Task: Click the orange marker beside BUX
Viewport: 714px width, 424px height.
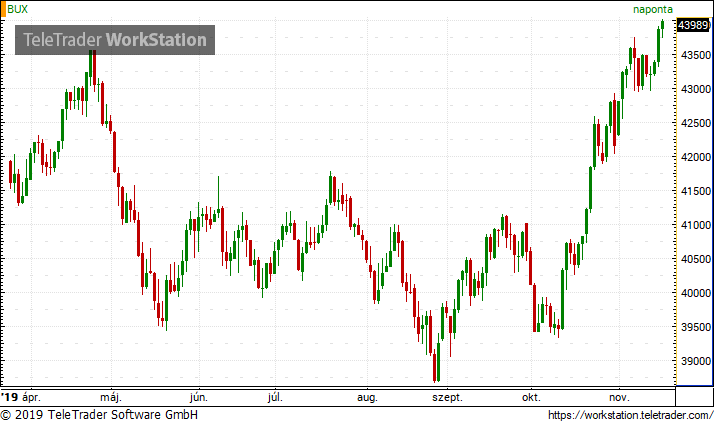Action: coord(3,9)
